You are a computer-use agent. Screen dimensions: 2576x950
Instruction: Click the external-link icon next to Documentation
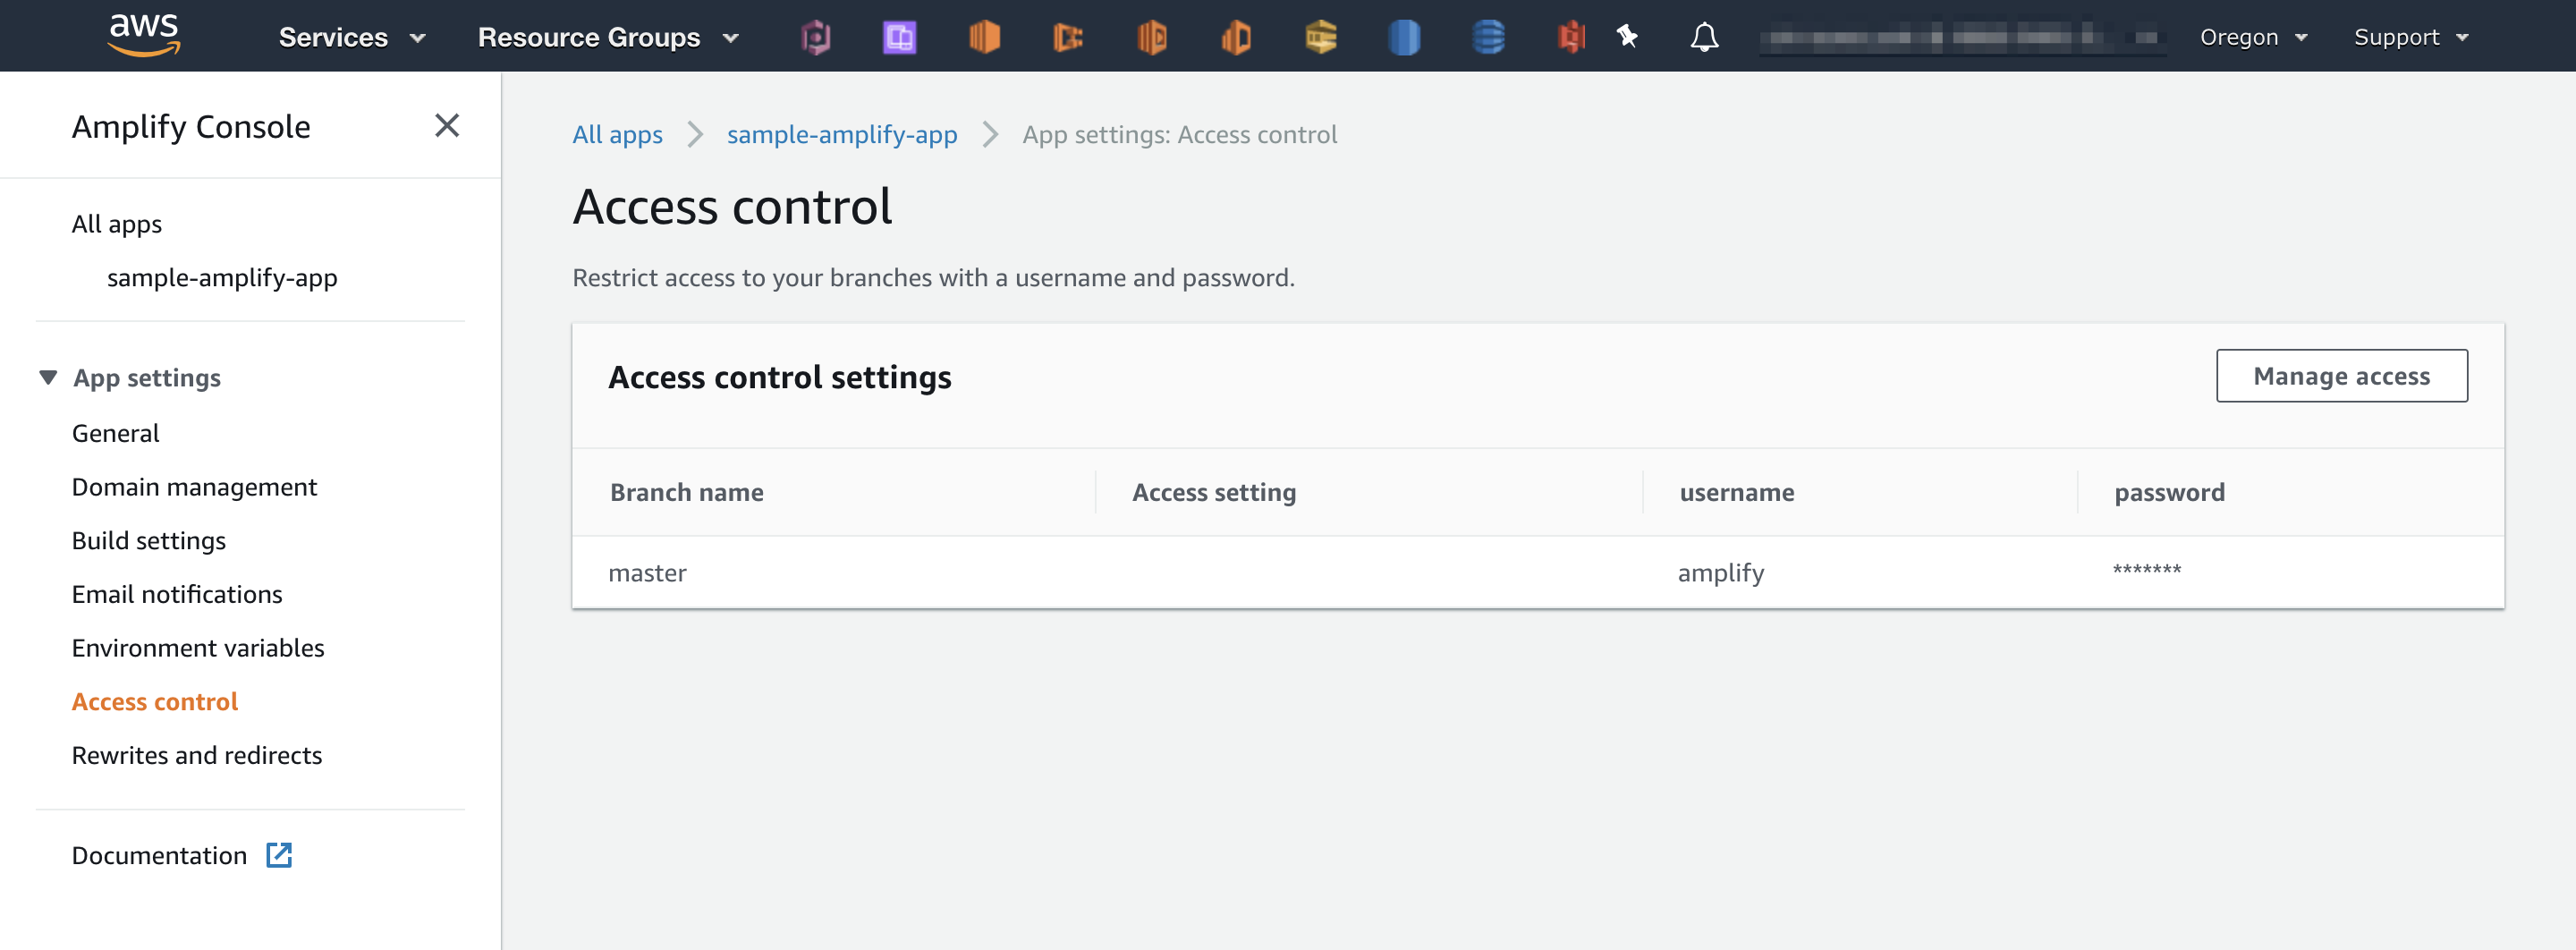280,855
